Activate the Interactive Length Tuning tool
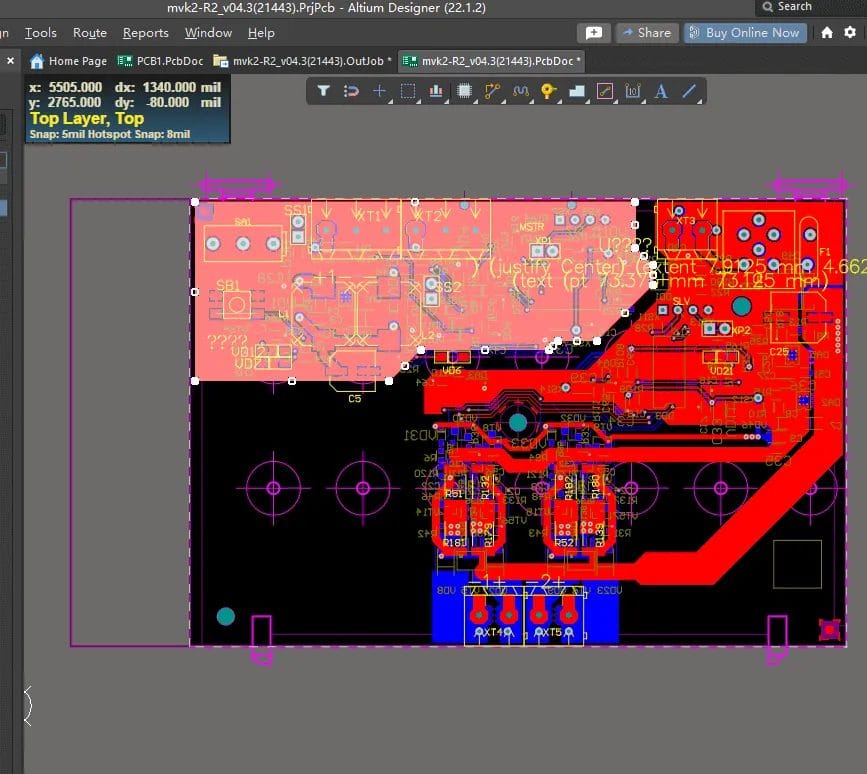 tap(520, 91)
